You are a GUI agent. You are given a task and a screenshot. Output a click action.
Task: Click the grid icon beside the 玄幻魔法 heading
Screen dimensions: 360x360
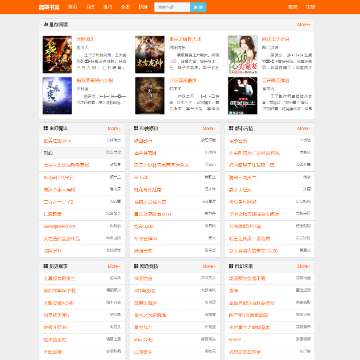click(45, 128)
